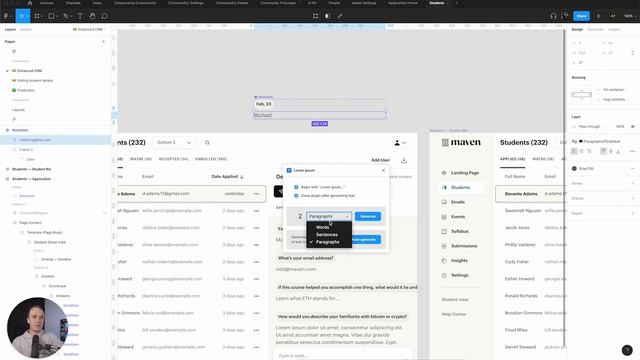
Task: Close the Lorem ipsum plugin dialog
Action: coord(383,170)
